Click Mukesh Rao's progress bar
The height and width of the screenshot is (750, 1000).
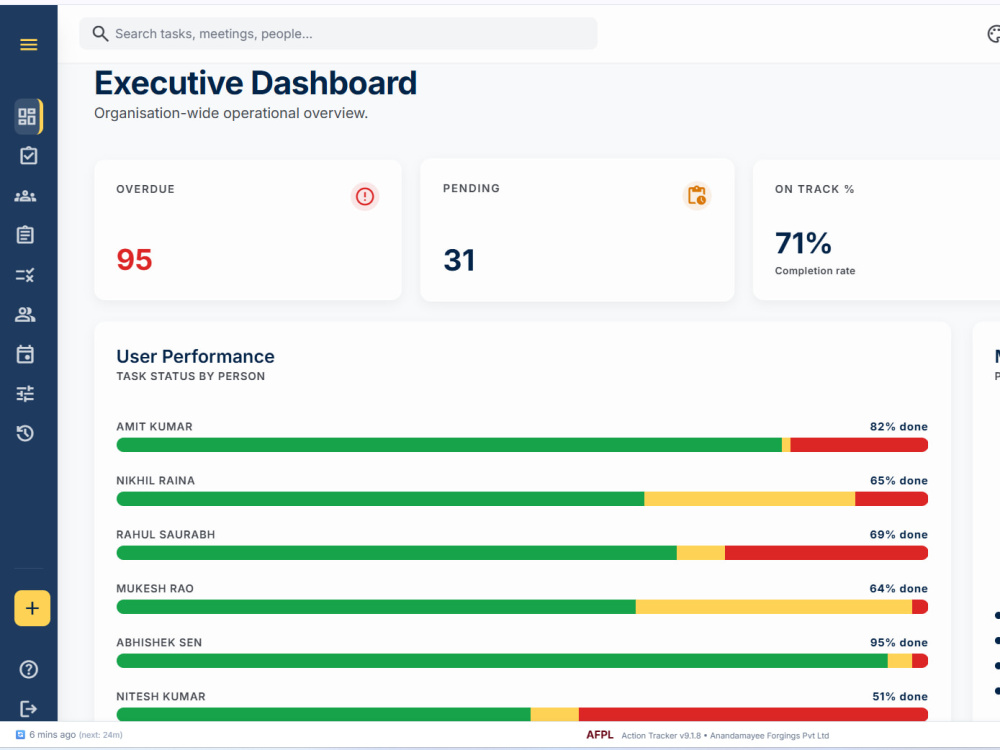point(522,607)
